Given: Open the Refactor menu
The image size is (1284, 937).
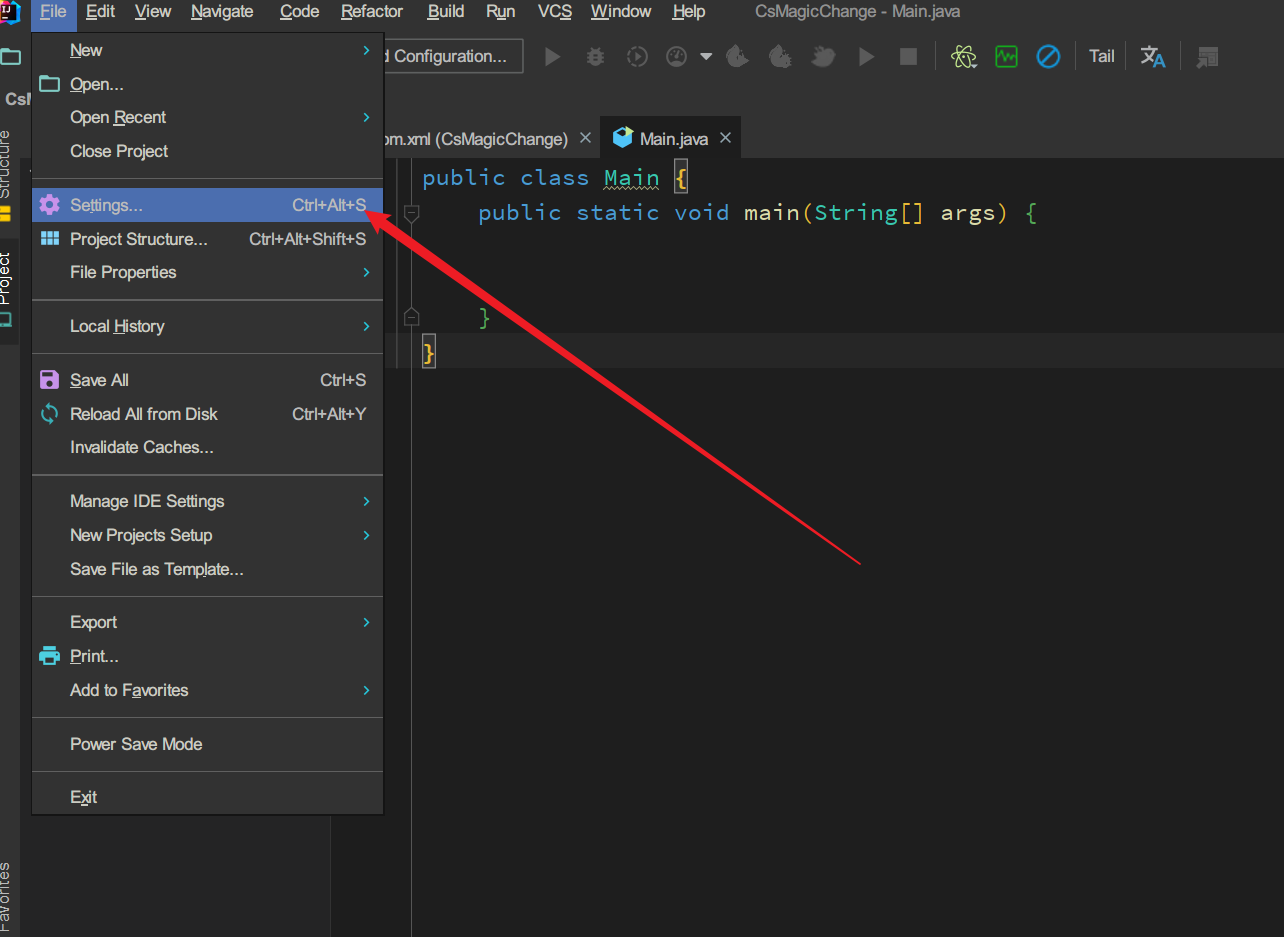Looking at the screenshot, I should pos(372,12).
